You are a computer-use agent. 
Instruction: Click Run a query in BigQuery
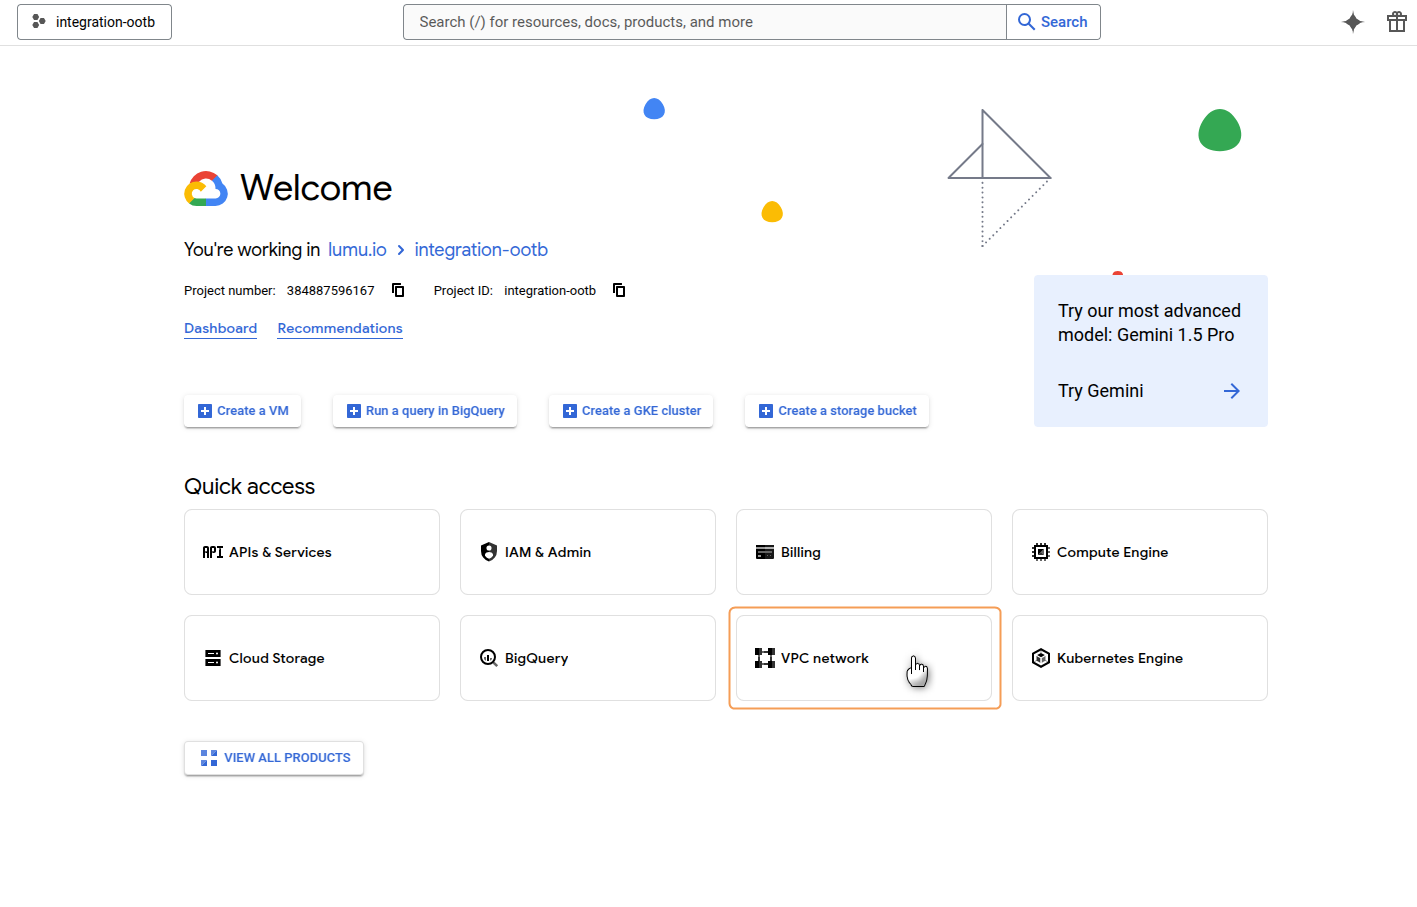tap(425, 411)
